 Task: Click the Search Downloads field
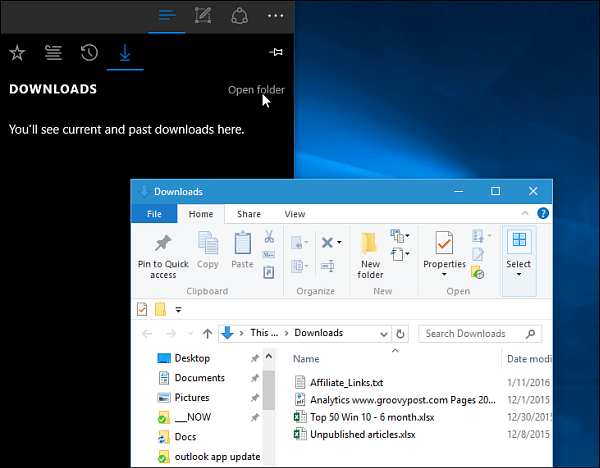click(x=480, y=334)
